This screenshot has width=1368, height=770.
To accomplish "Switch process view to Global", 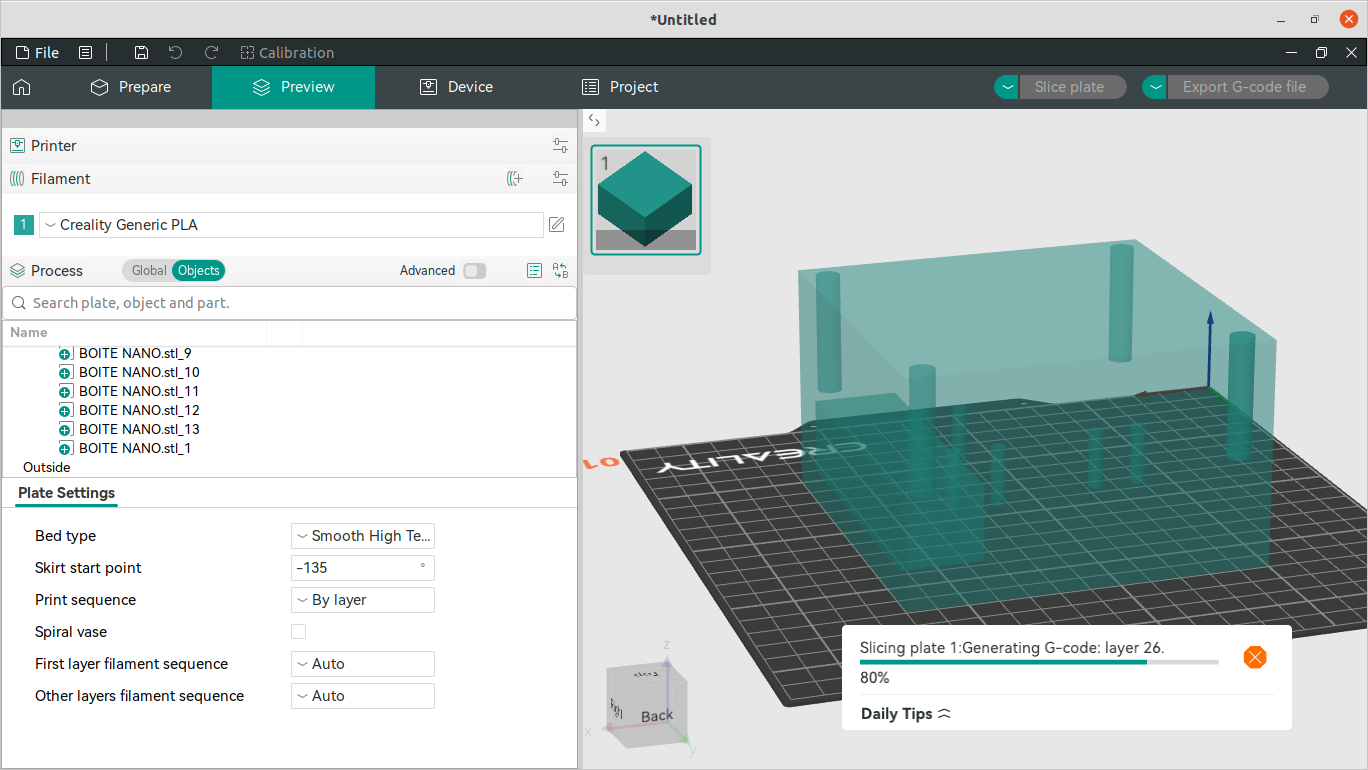I will (x=149, y=271).
